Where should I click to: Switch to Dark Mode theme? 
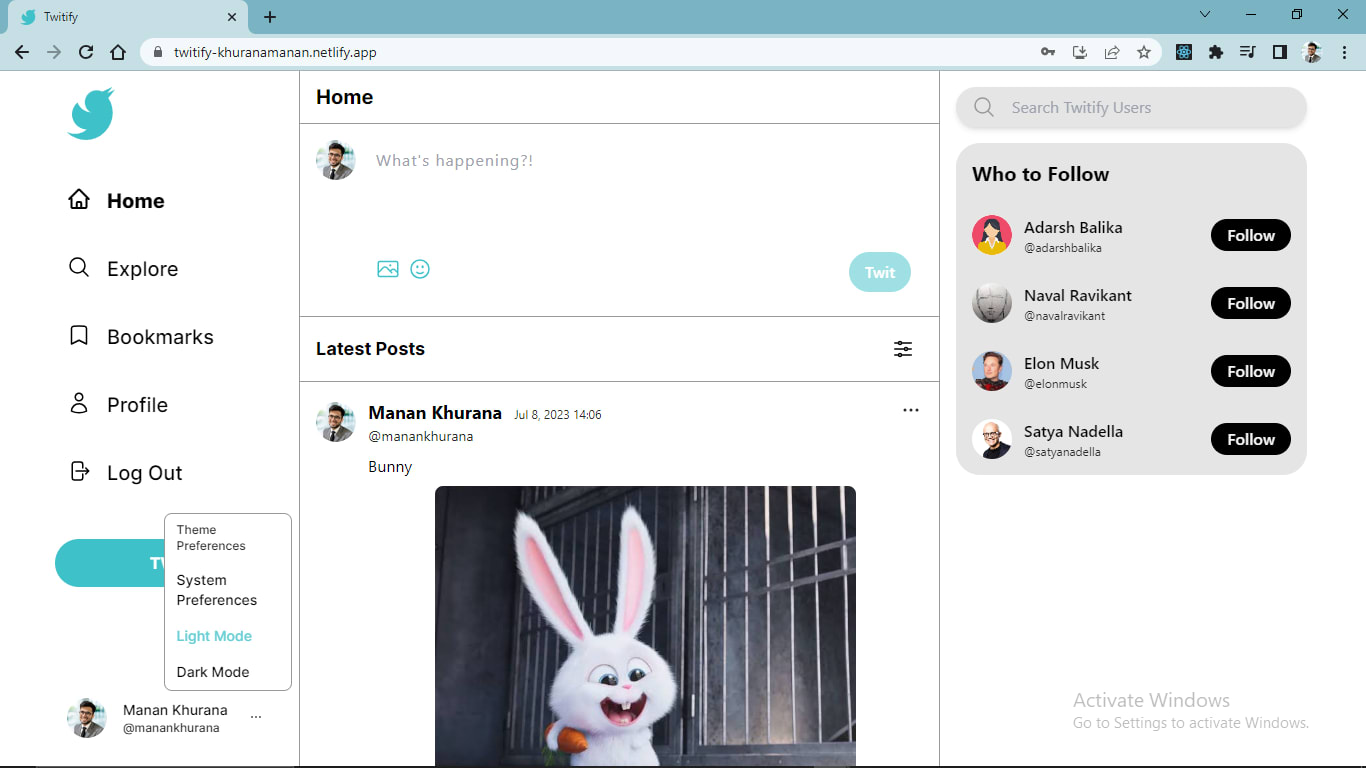[x=213, y=672]
